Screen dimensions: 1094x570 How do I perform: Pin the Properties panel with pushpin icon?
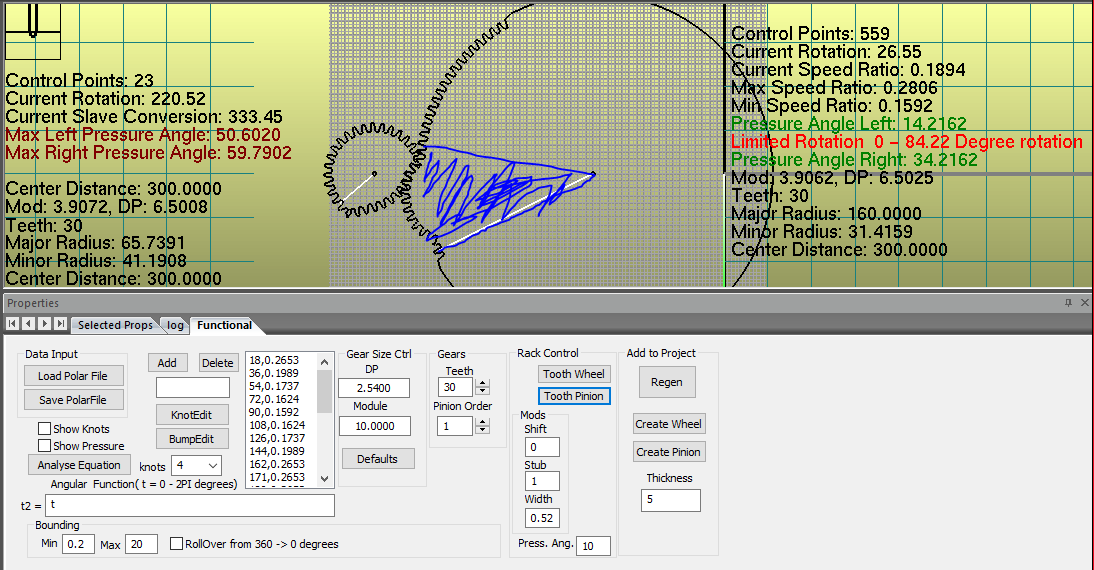click(x=1068, y=303)
